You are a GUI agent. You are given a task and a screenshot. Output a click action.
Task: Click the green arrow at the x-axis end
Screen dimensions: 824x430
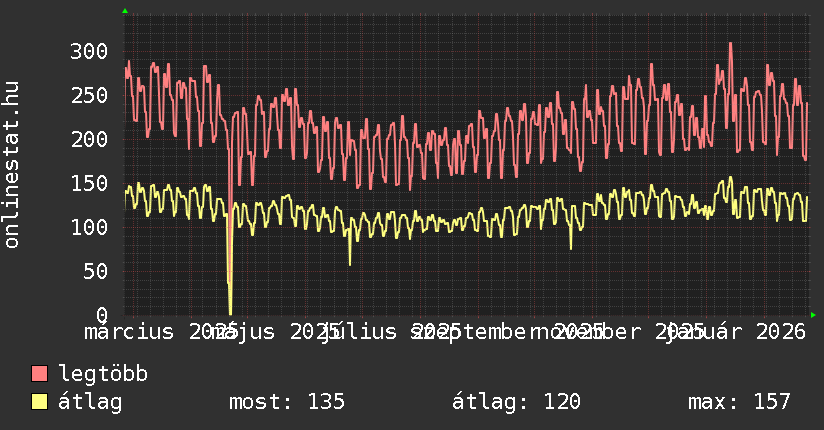812,314
